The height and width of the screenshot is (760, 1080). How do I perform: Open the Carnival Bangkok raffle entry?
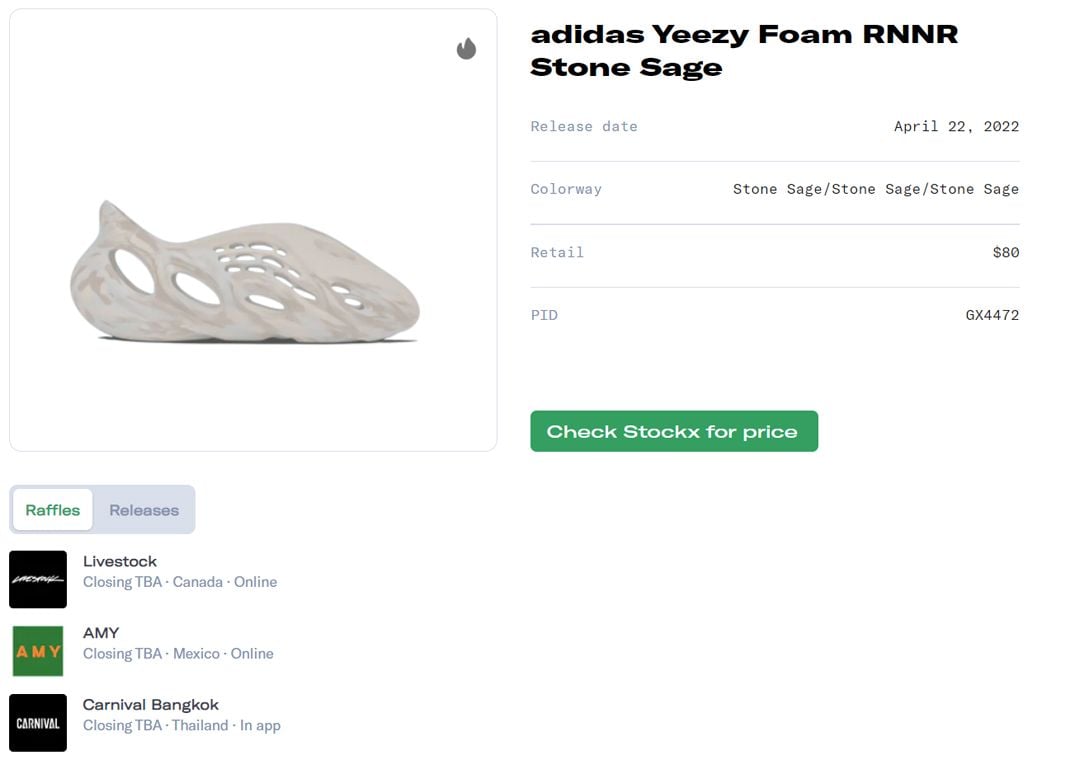(x=151, y=705)
